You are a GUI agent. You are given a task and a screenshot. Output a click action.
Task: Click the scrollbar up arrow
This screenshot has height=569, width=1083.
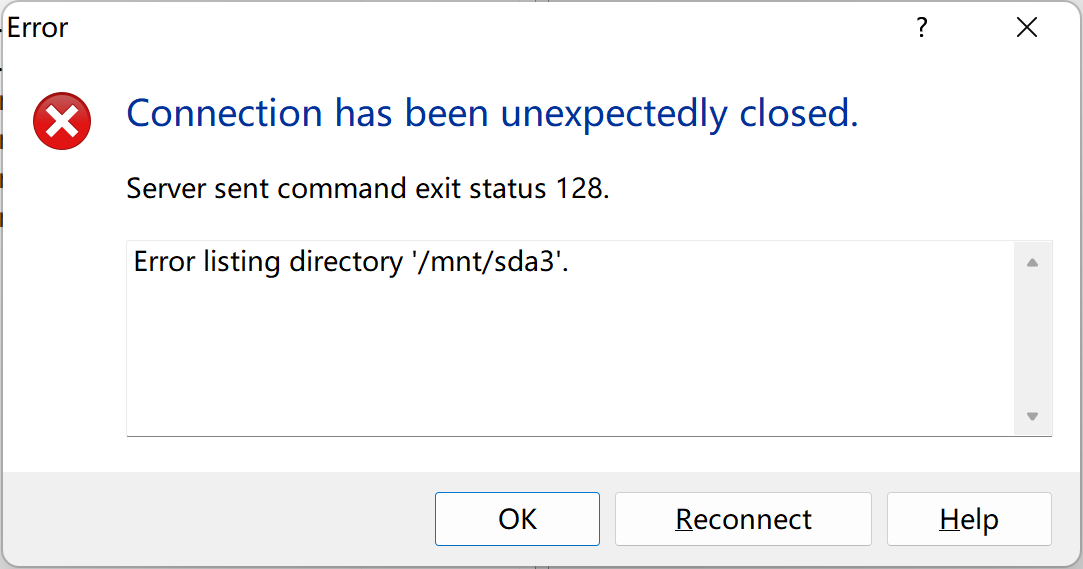click(1033, 262)
